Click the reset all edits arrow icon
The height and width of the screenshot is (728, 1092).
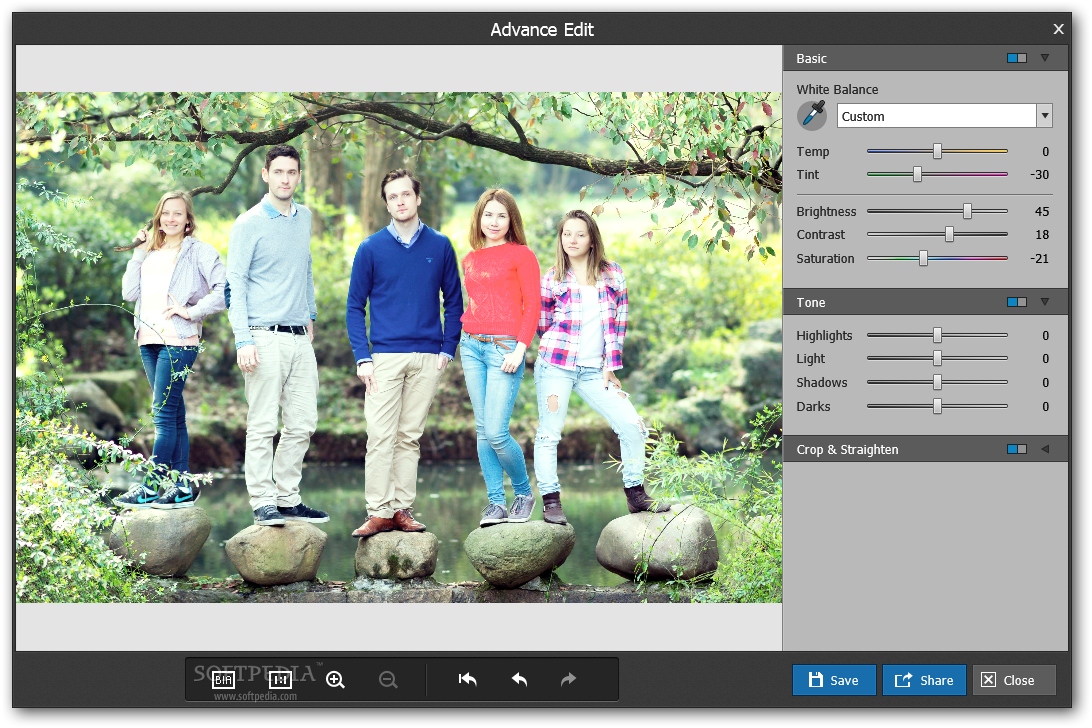[467, 680]
